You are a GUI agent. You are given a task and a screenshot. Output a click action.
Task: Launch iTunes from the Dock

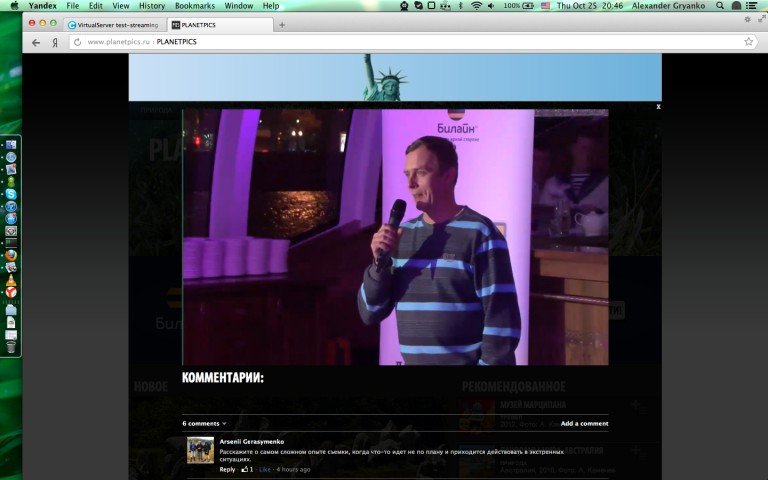coord(11,206)
